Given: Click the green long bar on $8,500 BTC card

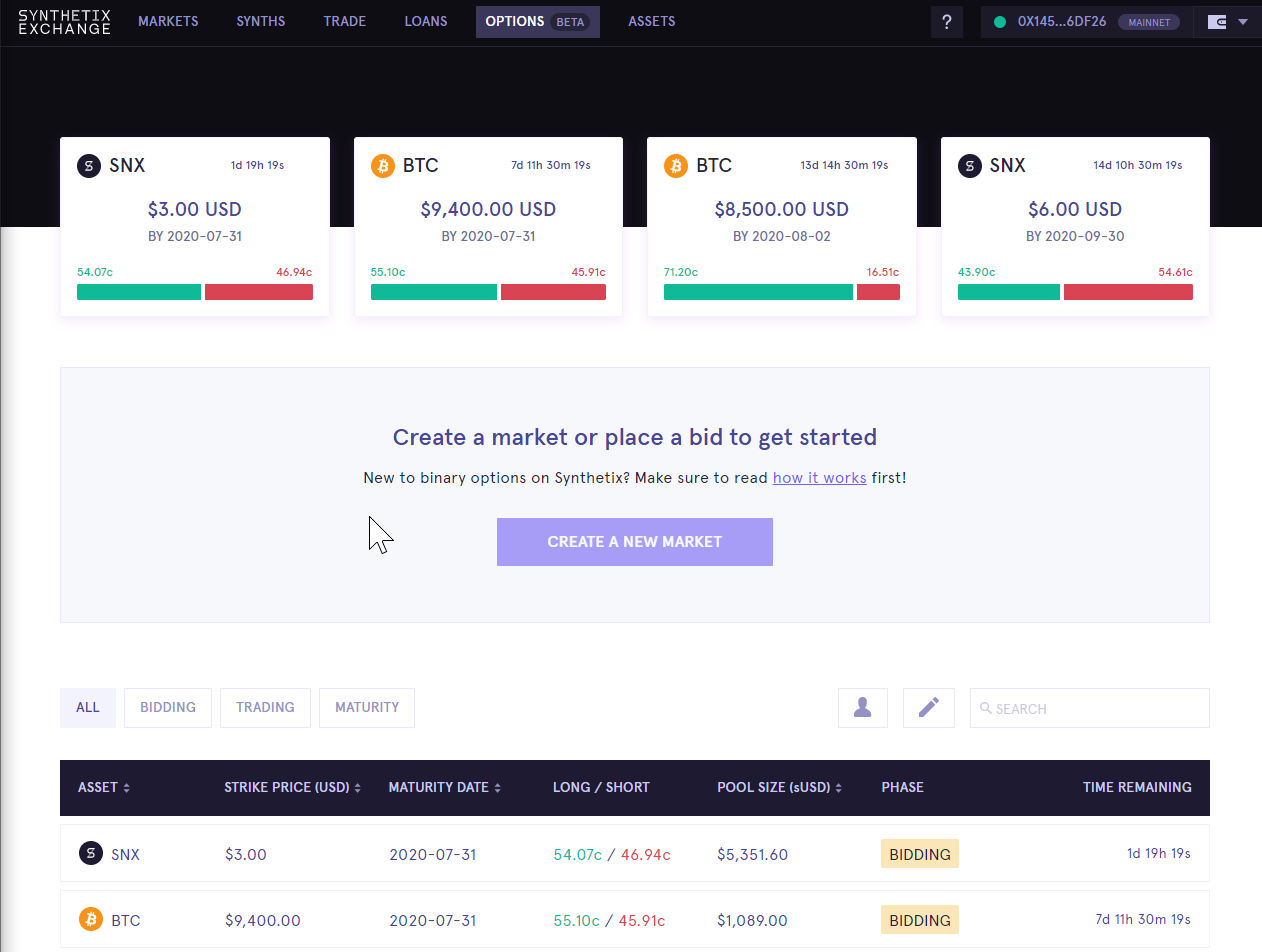Looking at the screenshot, I should point(758,292).
